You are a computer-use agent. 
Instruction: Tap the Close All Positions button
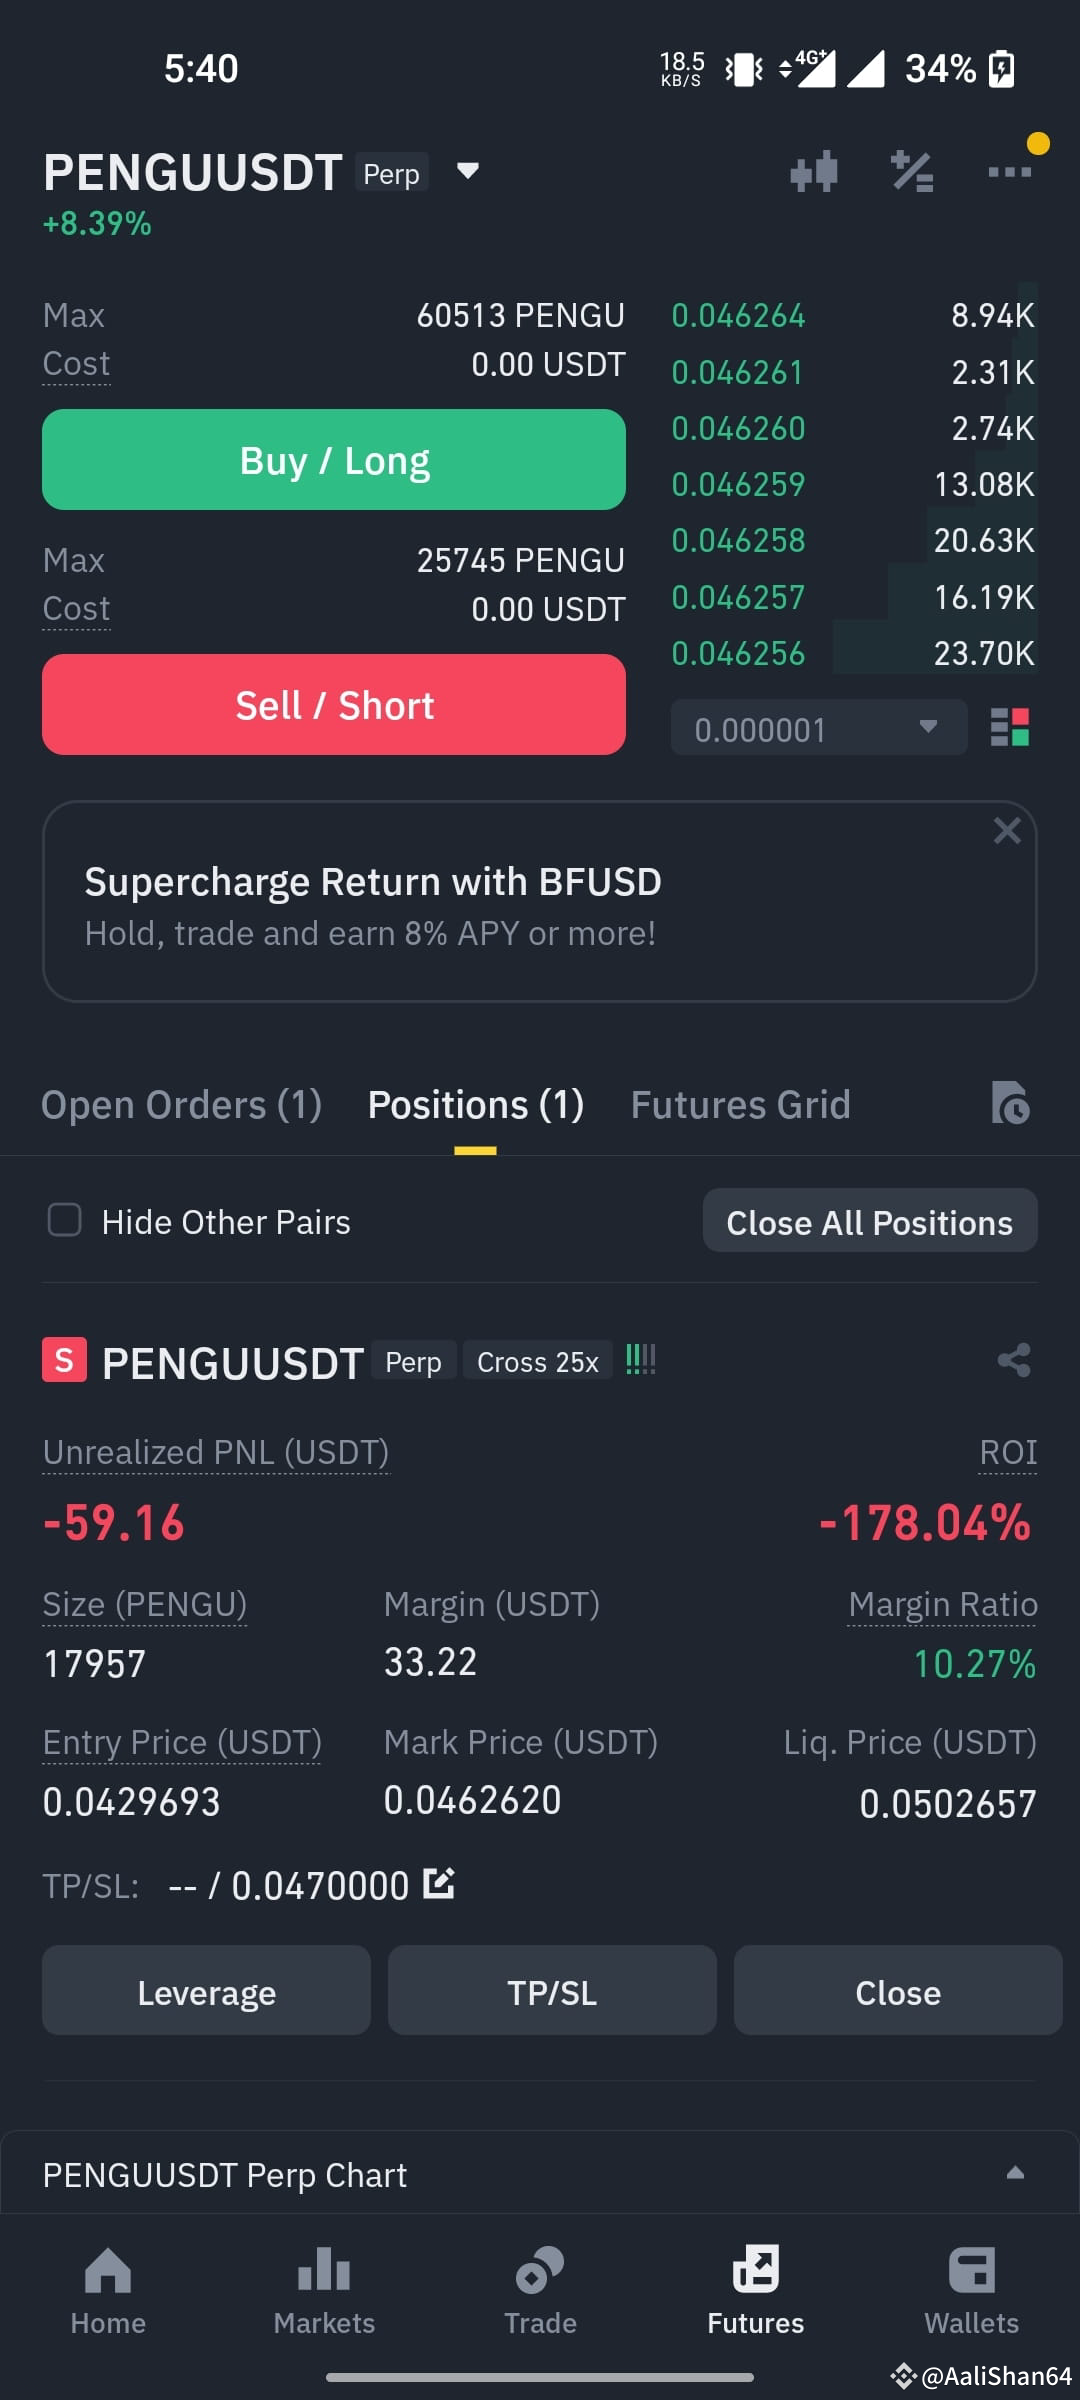pos(870,1221)
